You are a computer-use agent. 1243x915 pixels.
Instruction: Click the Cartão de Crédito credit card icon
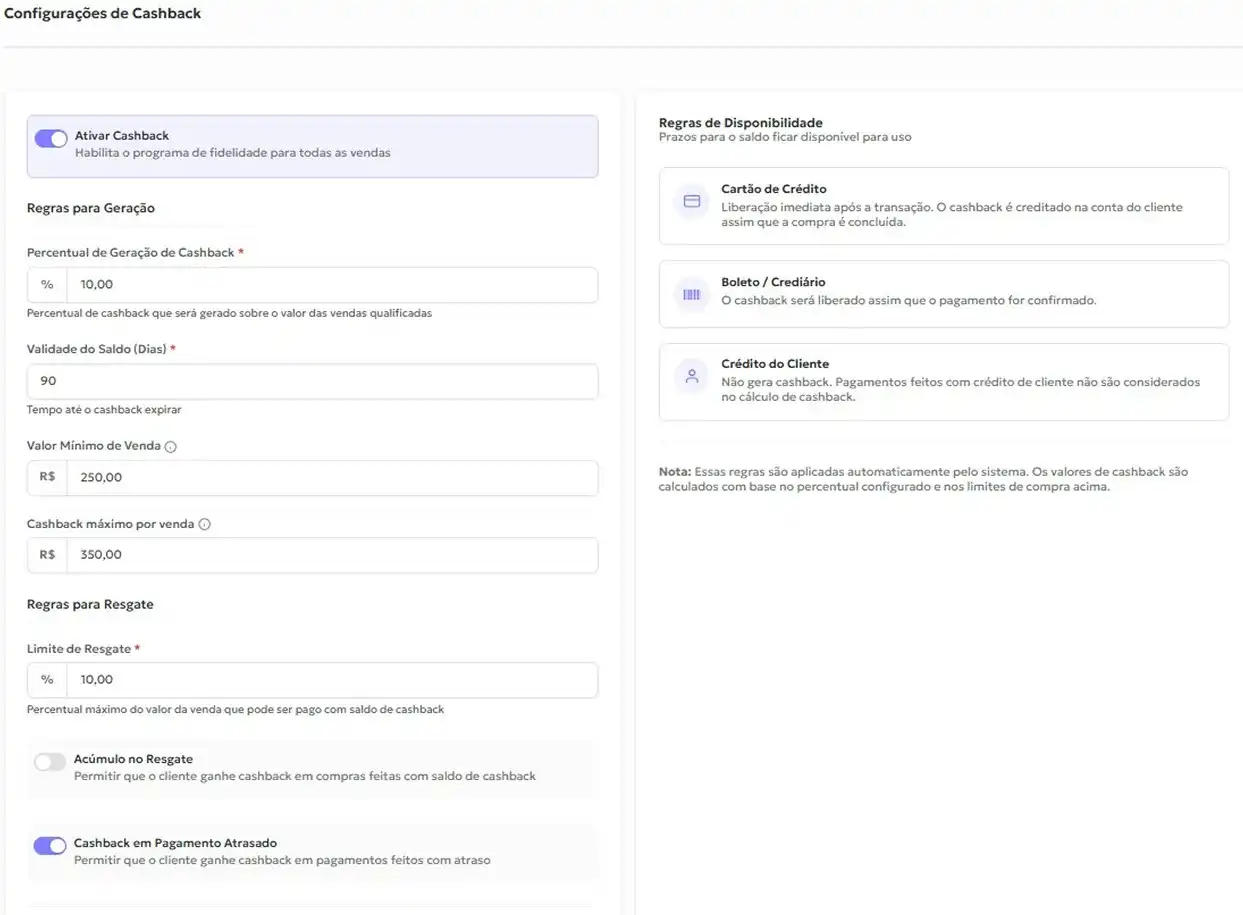coord(691,201)
